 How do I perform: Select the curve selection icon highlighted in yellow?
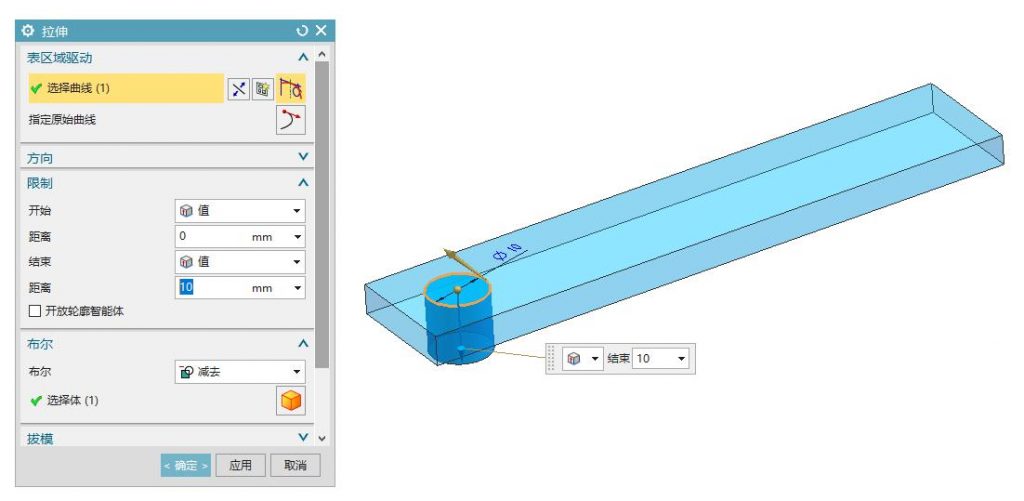tap(291, 89)
